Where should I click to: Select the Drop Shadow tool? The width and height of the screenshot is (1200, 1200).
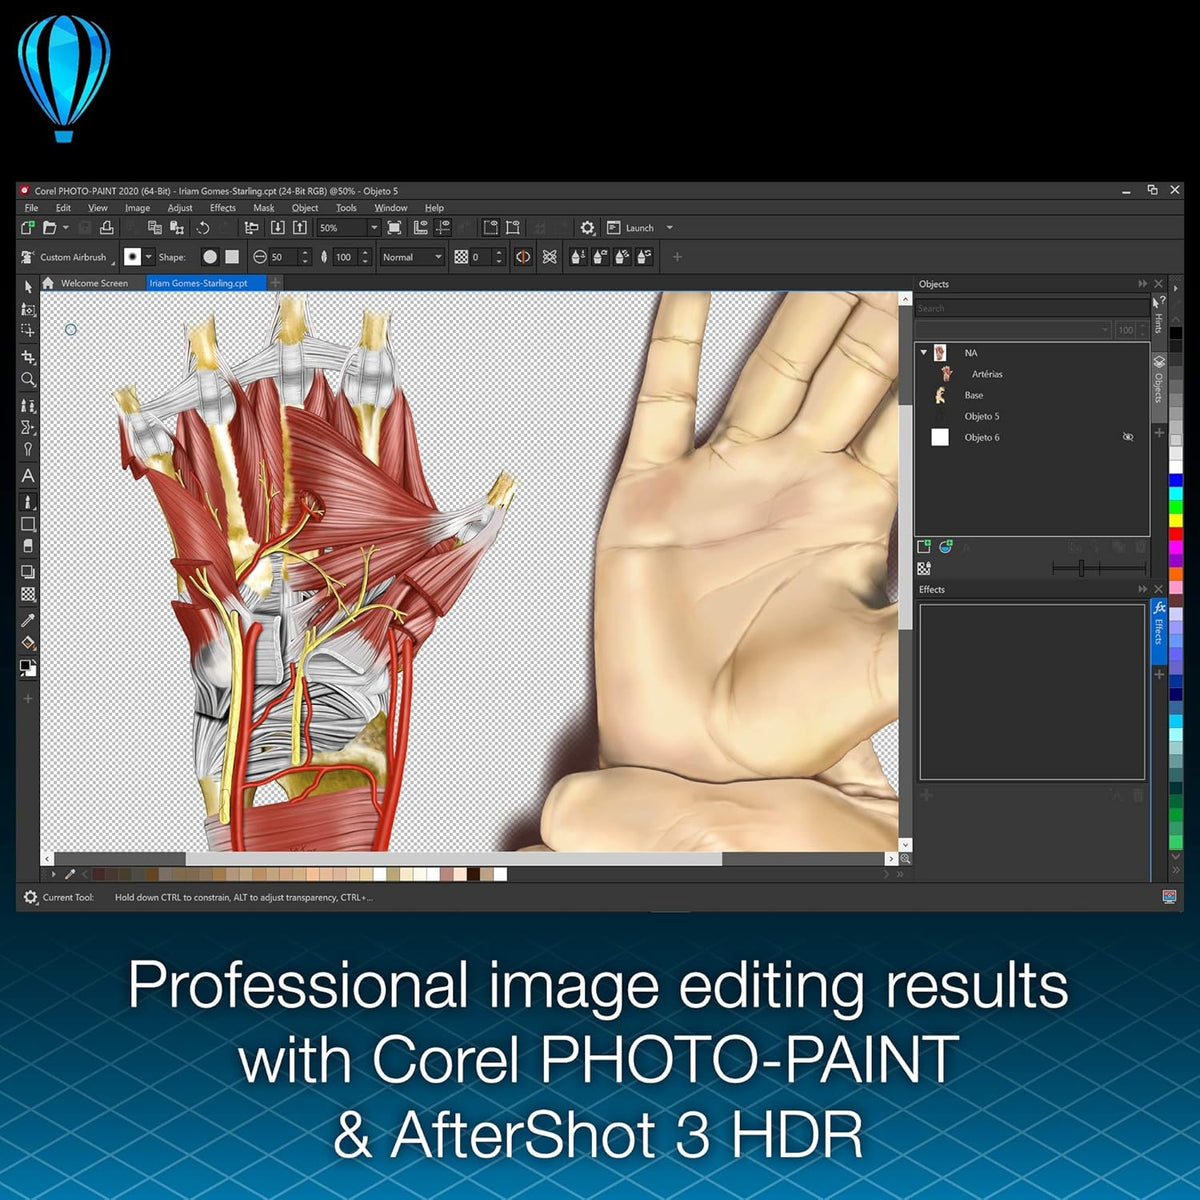[x=28, y=572]
